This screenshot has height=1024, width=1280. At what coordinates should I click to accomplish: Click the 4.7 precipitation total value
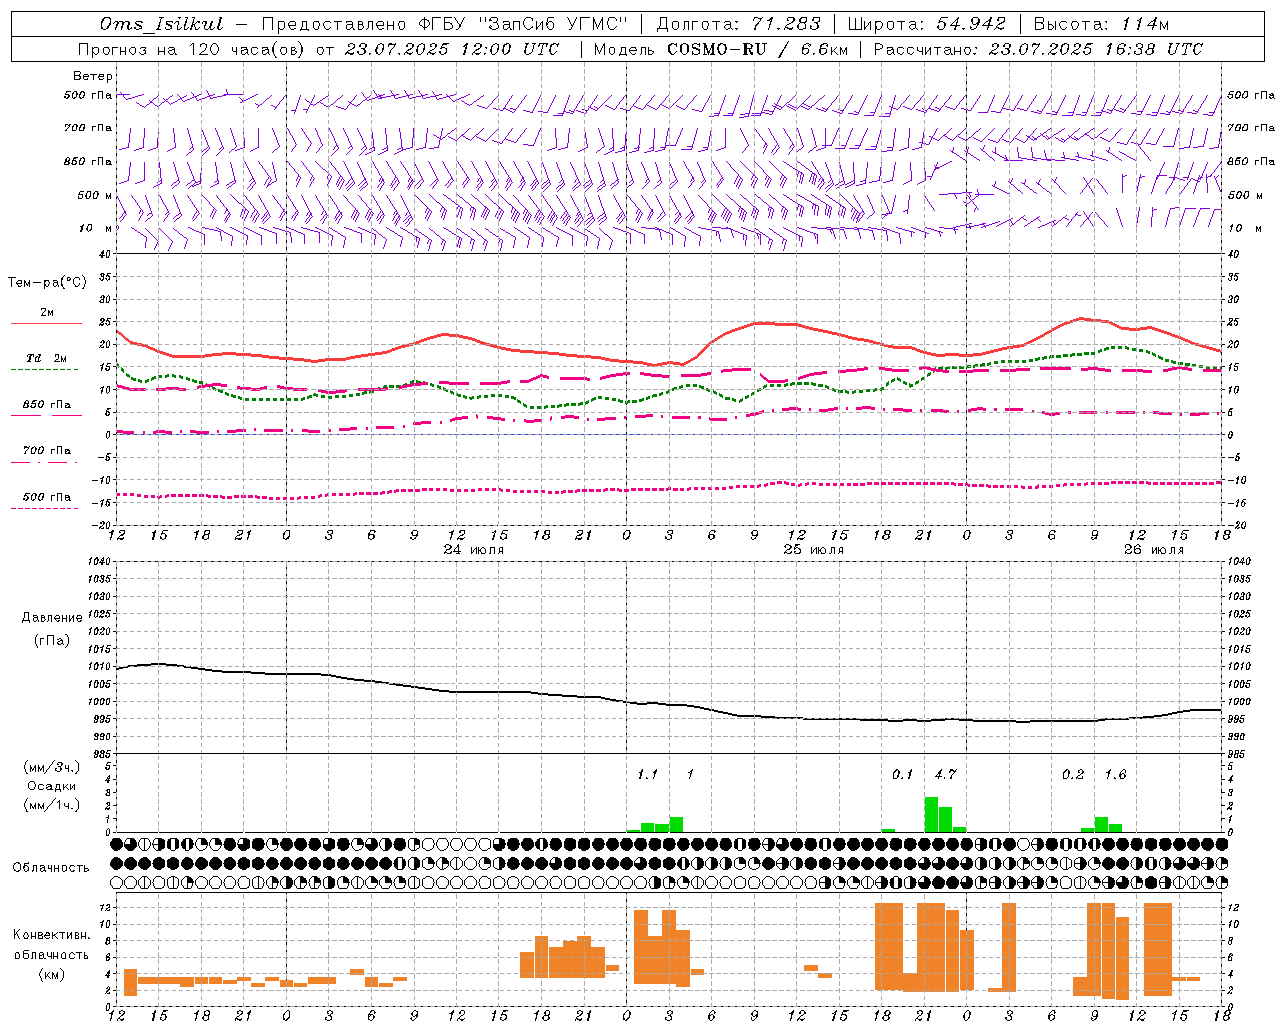[x=945, y=774]
